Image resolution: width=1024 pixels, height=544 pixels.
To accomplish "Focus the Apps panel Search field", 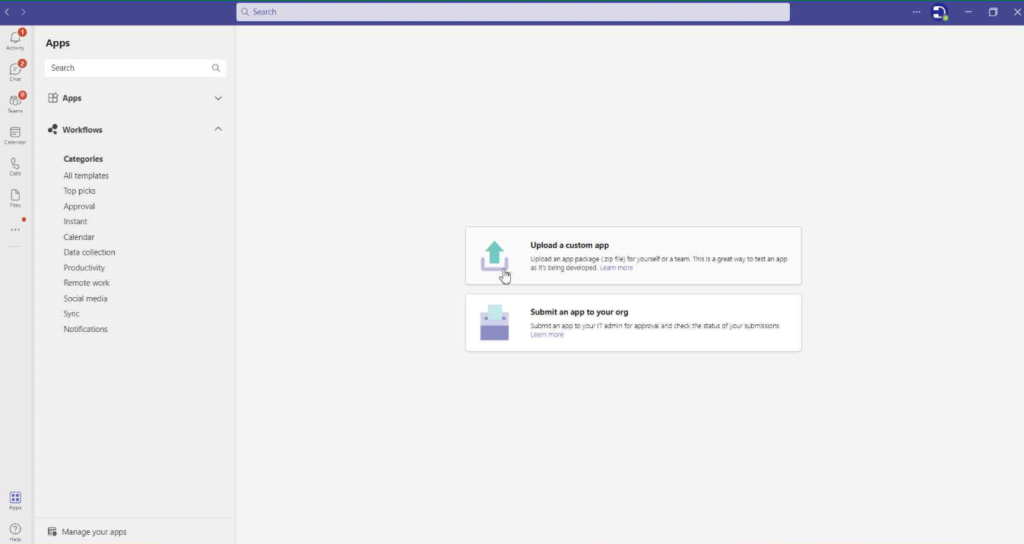I will (135, 68).
